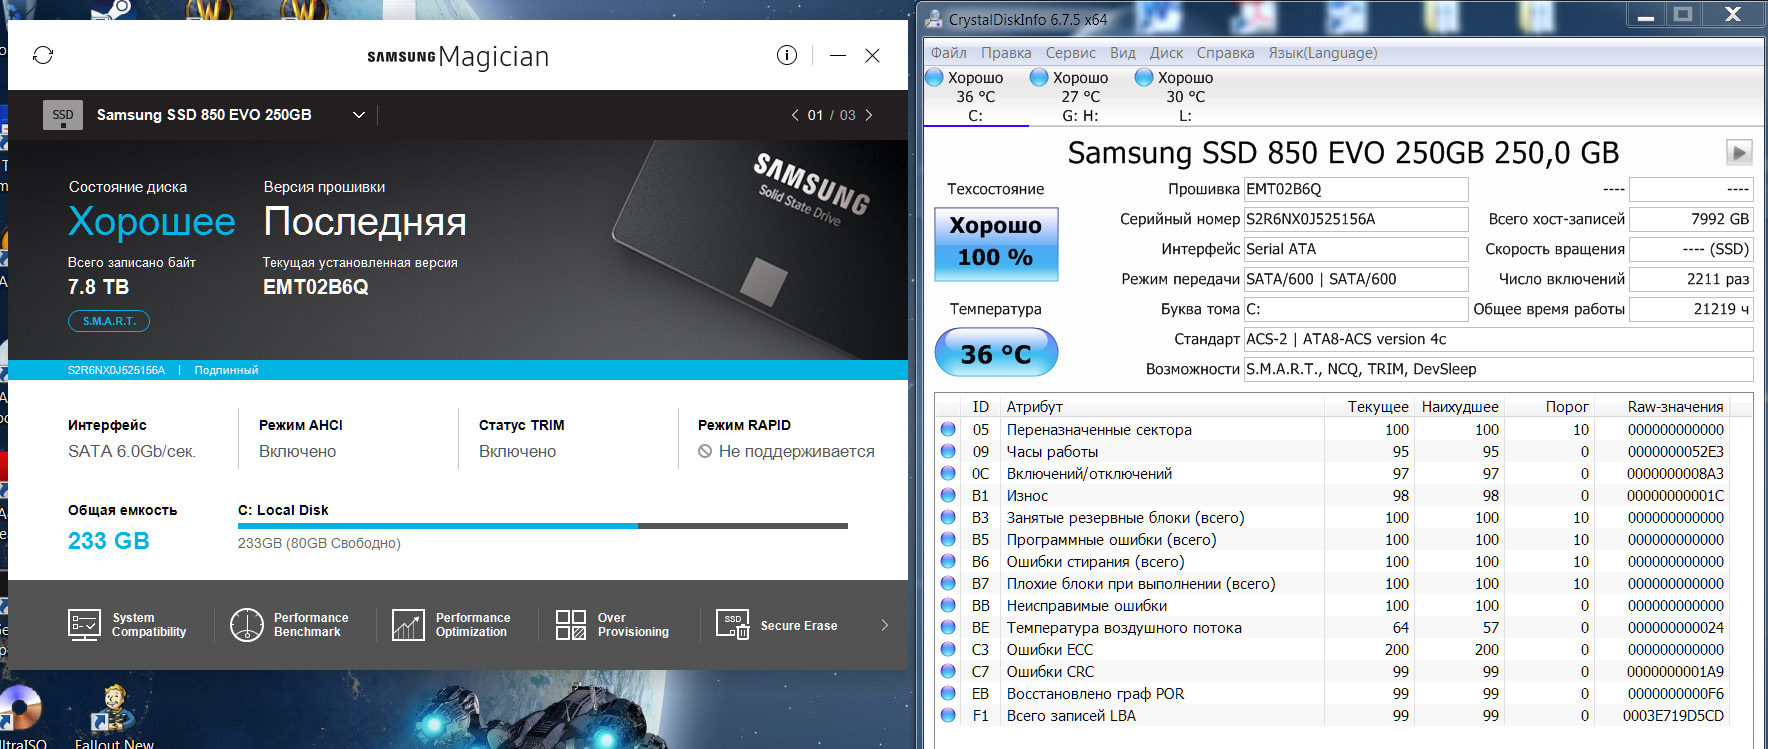Click the Всего хост-записей value 7992 GB
The width and height of the screenshot is (1768, 749).
click(1691, 219)
